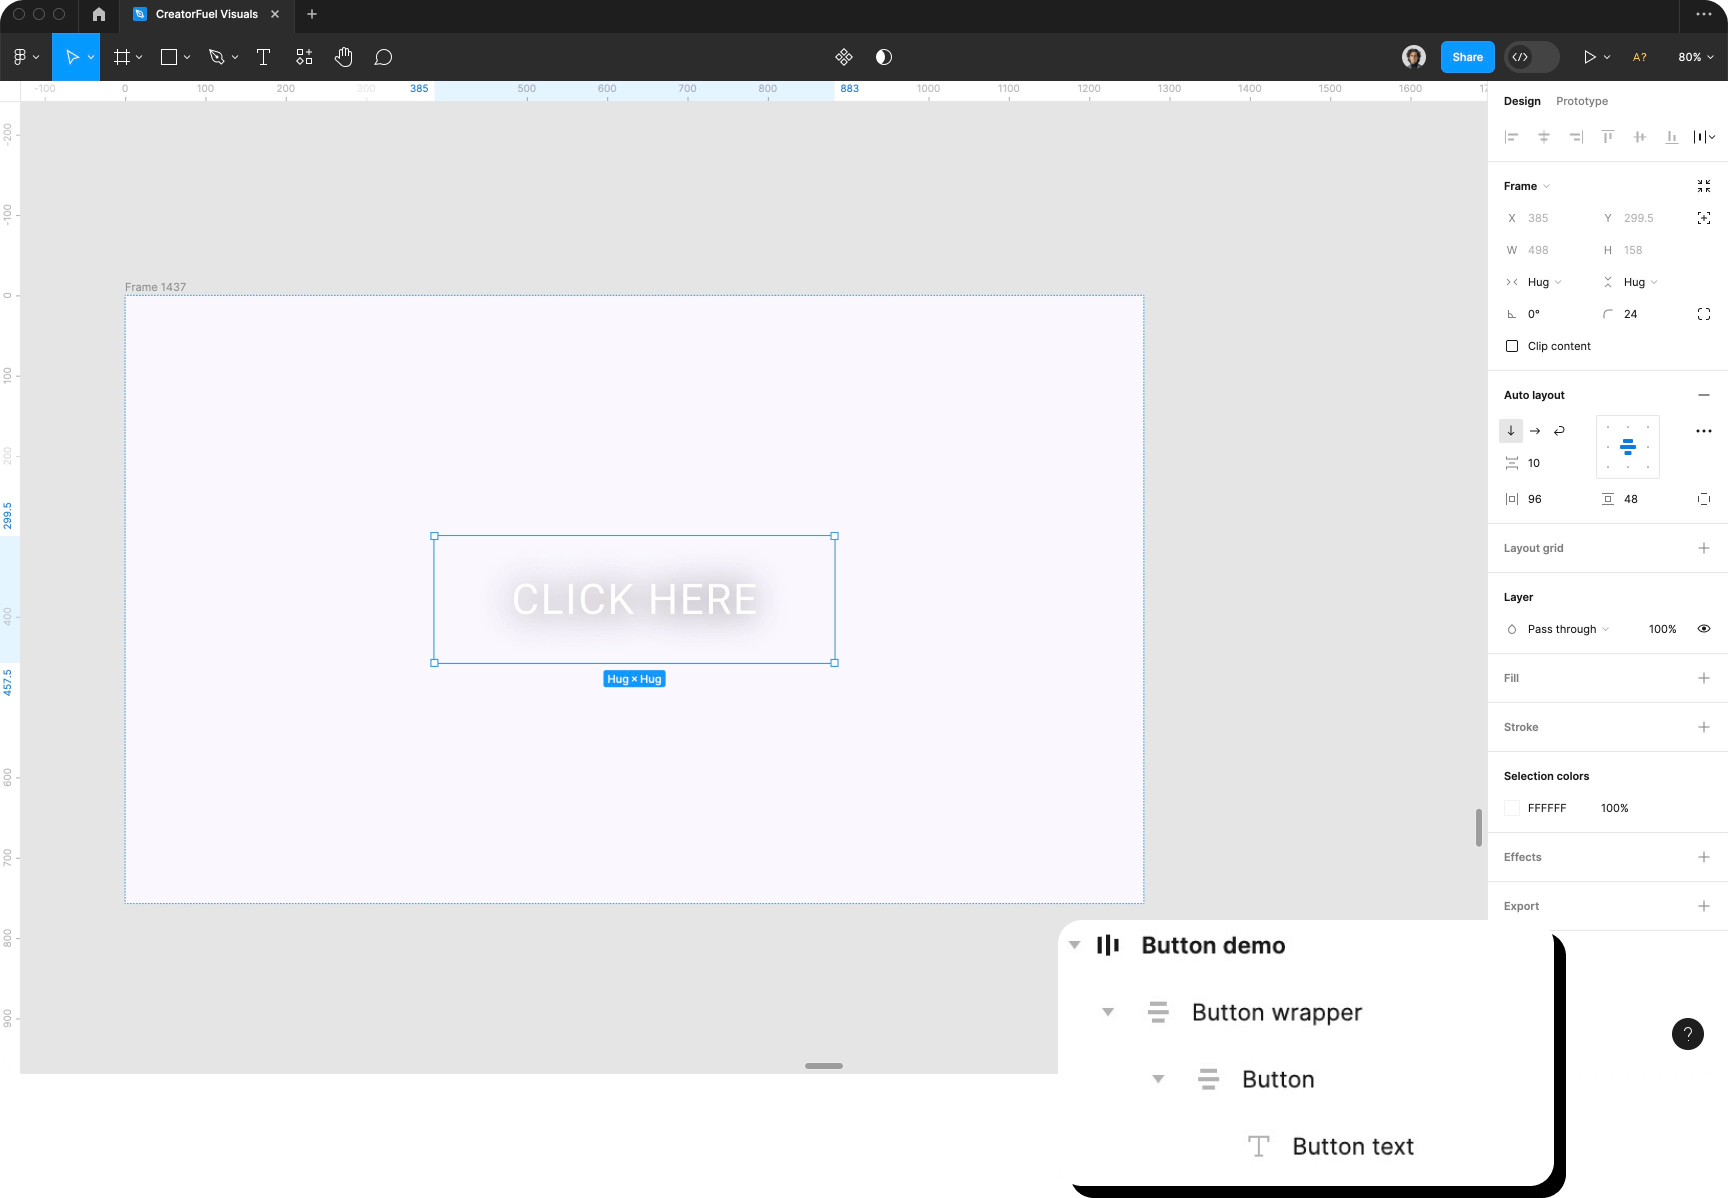1728x1198 pixels.
Task: Select the Rectangle shape tool
Action: (168, 57)
